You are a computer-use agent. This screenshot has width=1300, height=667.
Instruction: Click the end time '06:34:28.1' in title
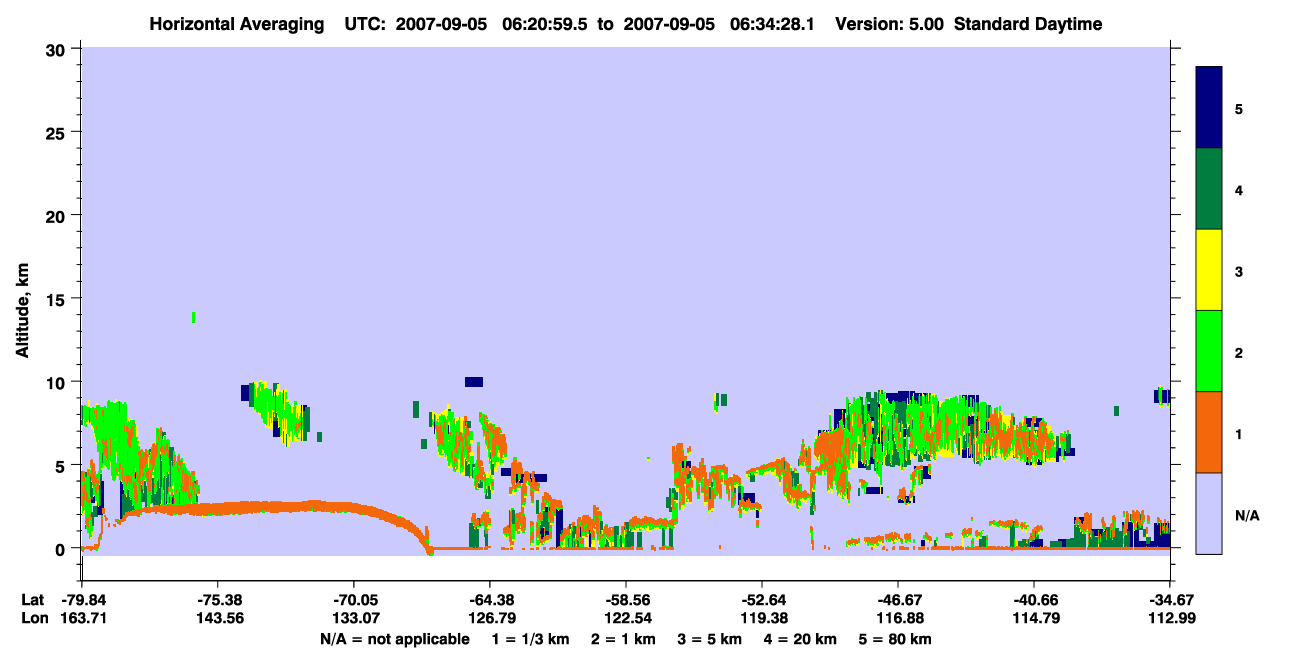772,24
